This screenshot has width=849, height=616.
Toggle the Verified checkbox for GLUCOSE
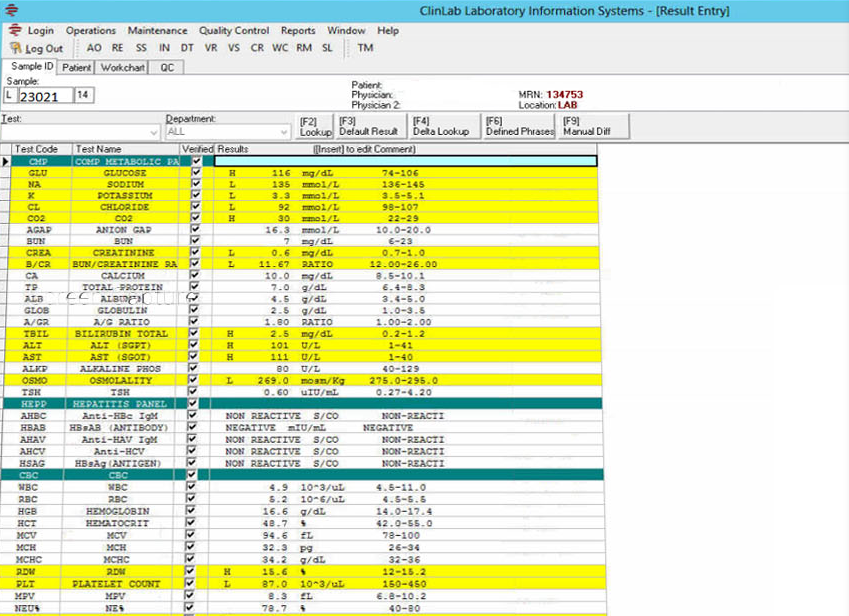196,173
